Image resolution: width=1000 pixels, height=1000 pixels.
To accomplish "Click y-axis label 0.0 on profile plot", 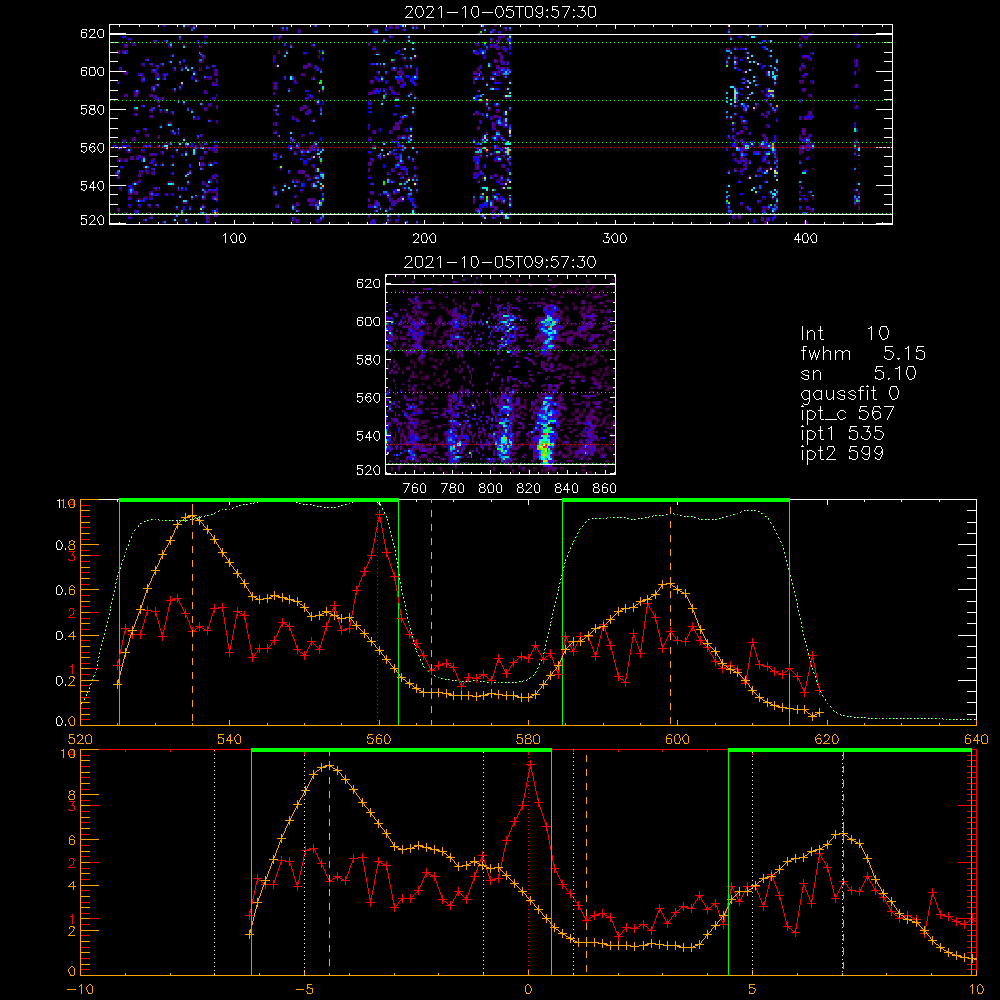I will (65, 721).
